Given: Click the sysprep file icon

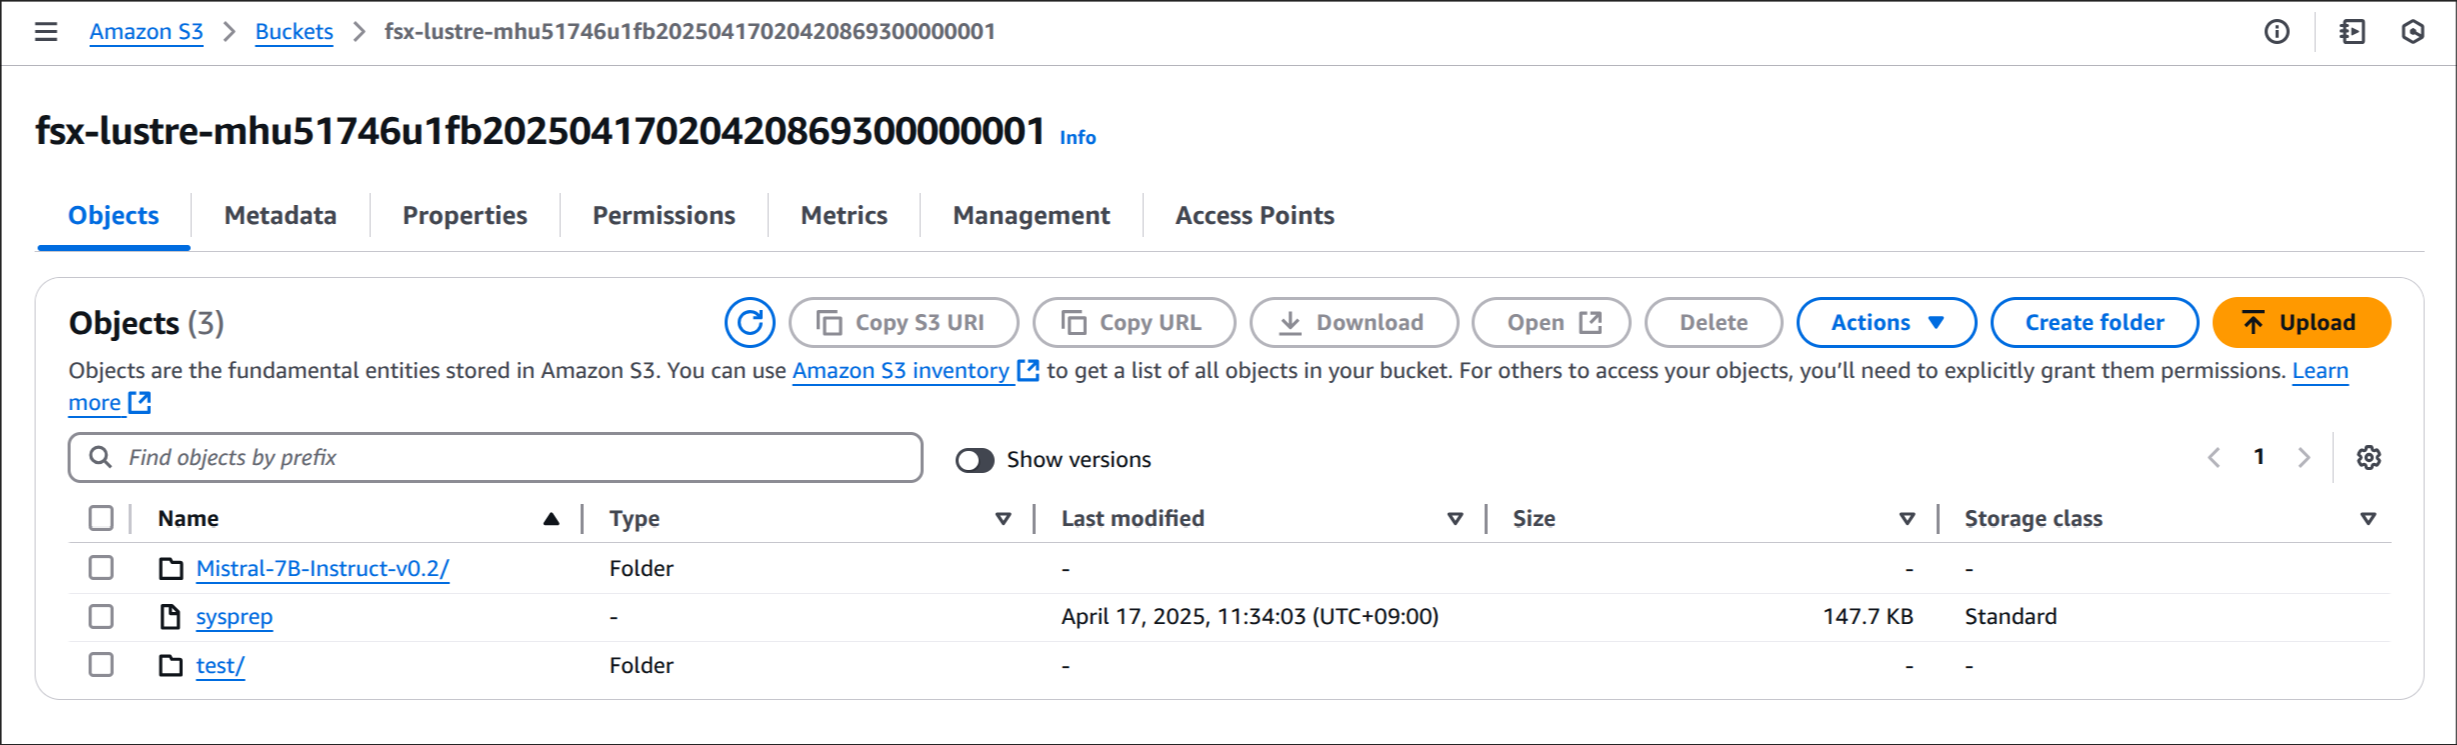Looking at the screenshot, I should tap(171, 617).
